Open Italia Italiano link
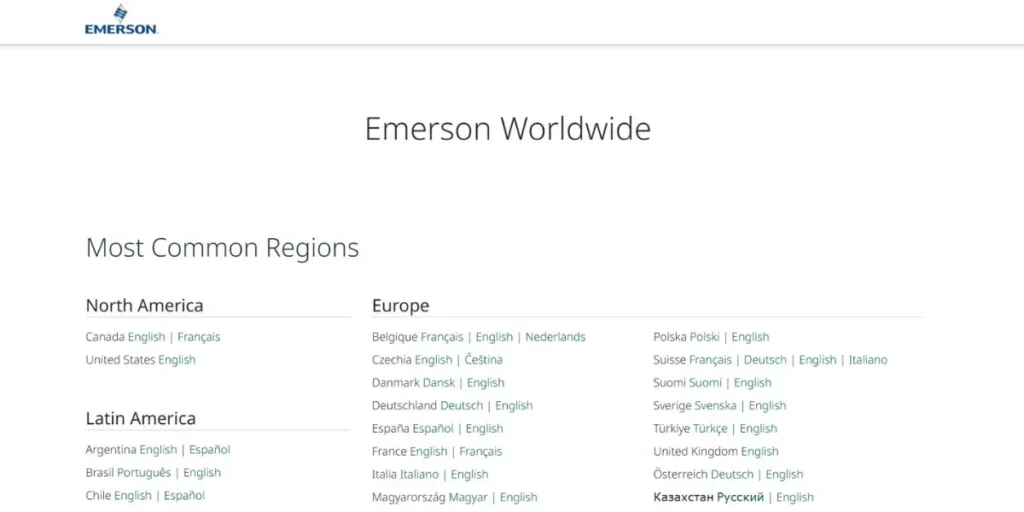 tap(419, 475)
